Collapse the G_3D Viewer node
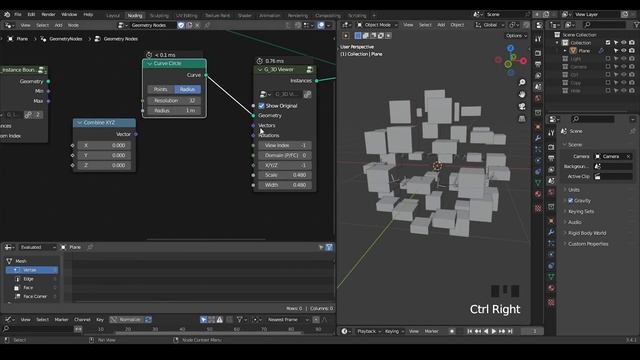This screenshot has width=640, height=360. point(260,70)
